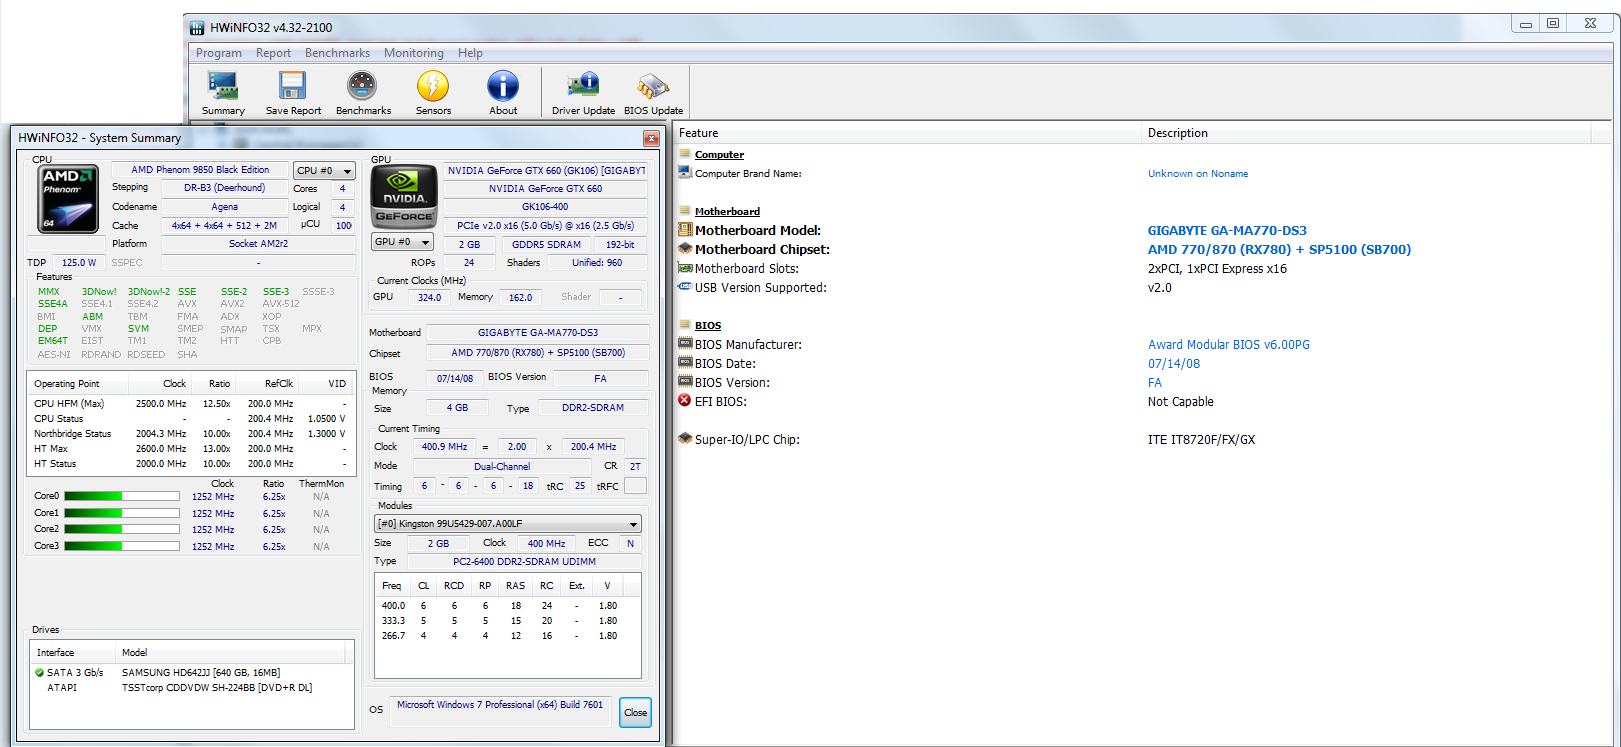
Task: Select the Motherboard Chipset row
Action: [762, 250]
